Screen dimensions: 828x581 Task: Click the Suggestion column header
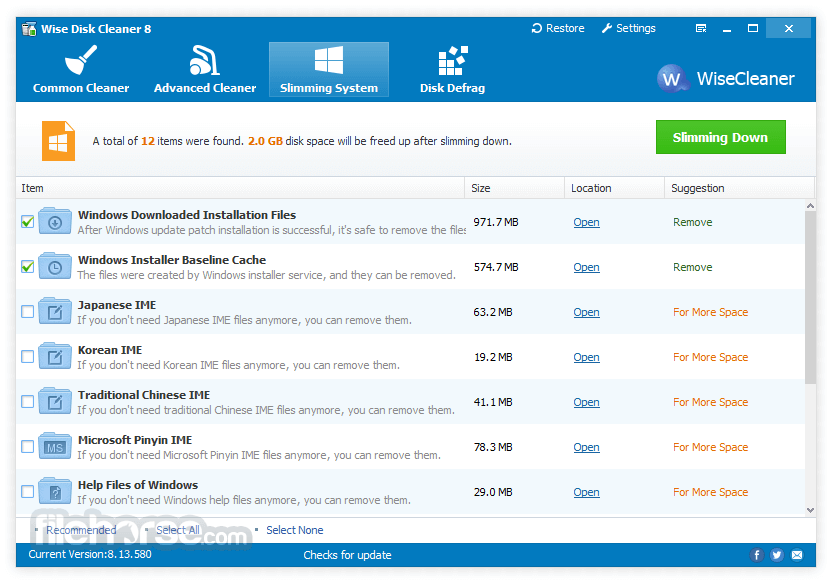pyautogui.click(x=739, y=188)
